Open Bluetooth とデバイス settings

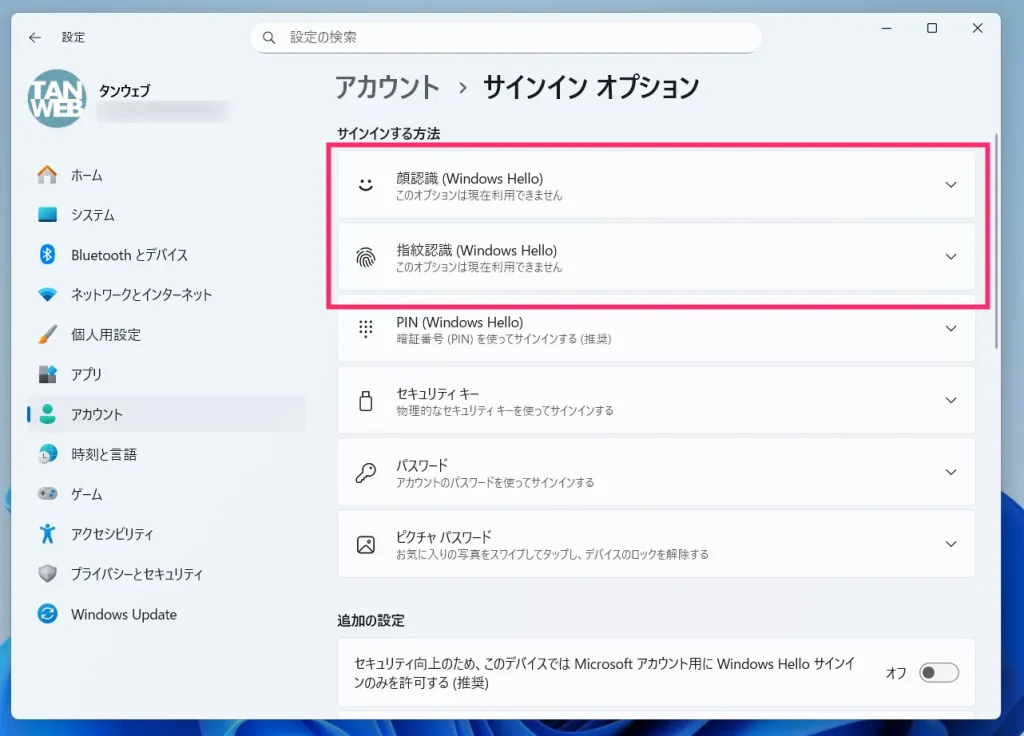[x=167, y=255]
